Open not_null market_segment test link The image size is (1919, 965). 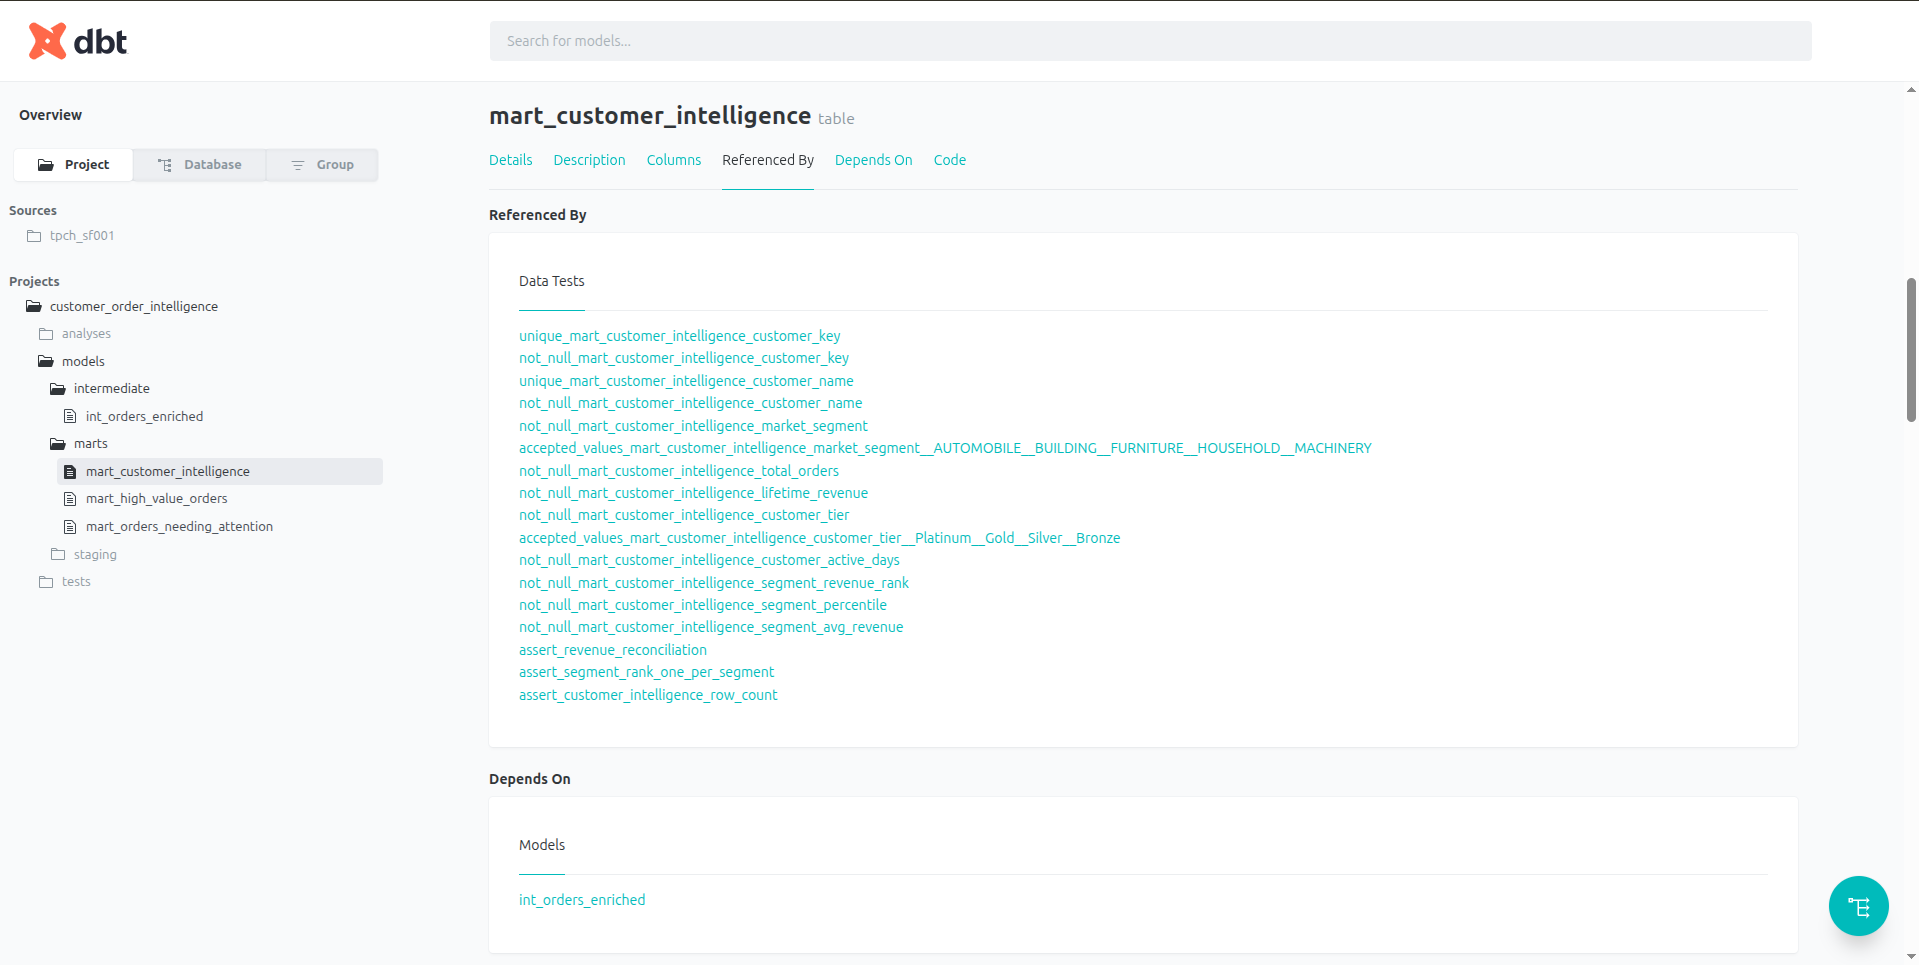(693, 426)
